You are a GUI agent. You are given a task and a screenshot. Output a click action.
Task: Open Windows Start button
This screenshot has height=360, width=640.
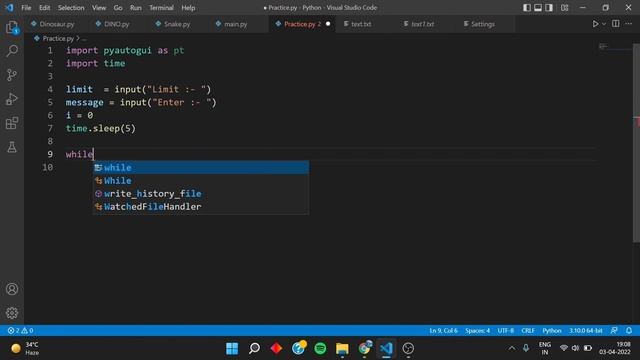pyautogui.click(x=232, y=348)
